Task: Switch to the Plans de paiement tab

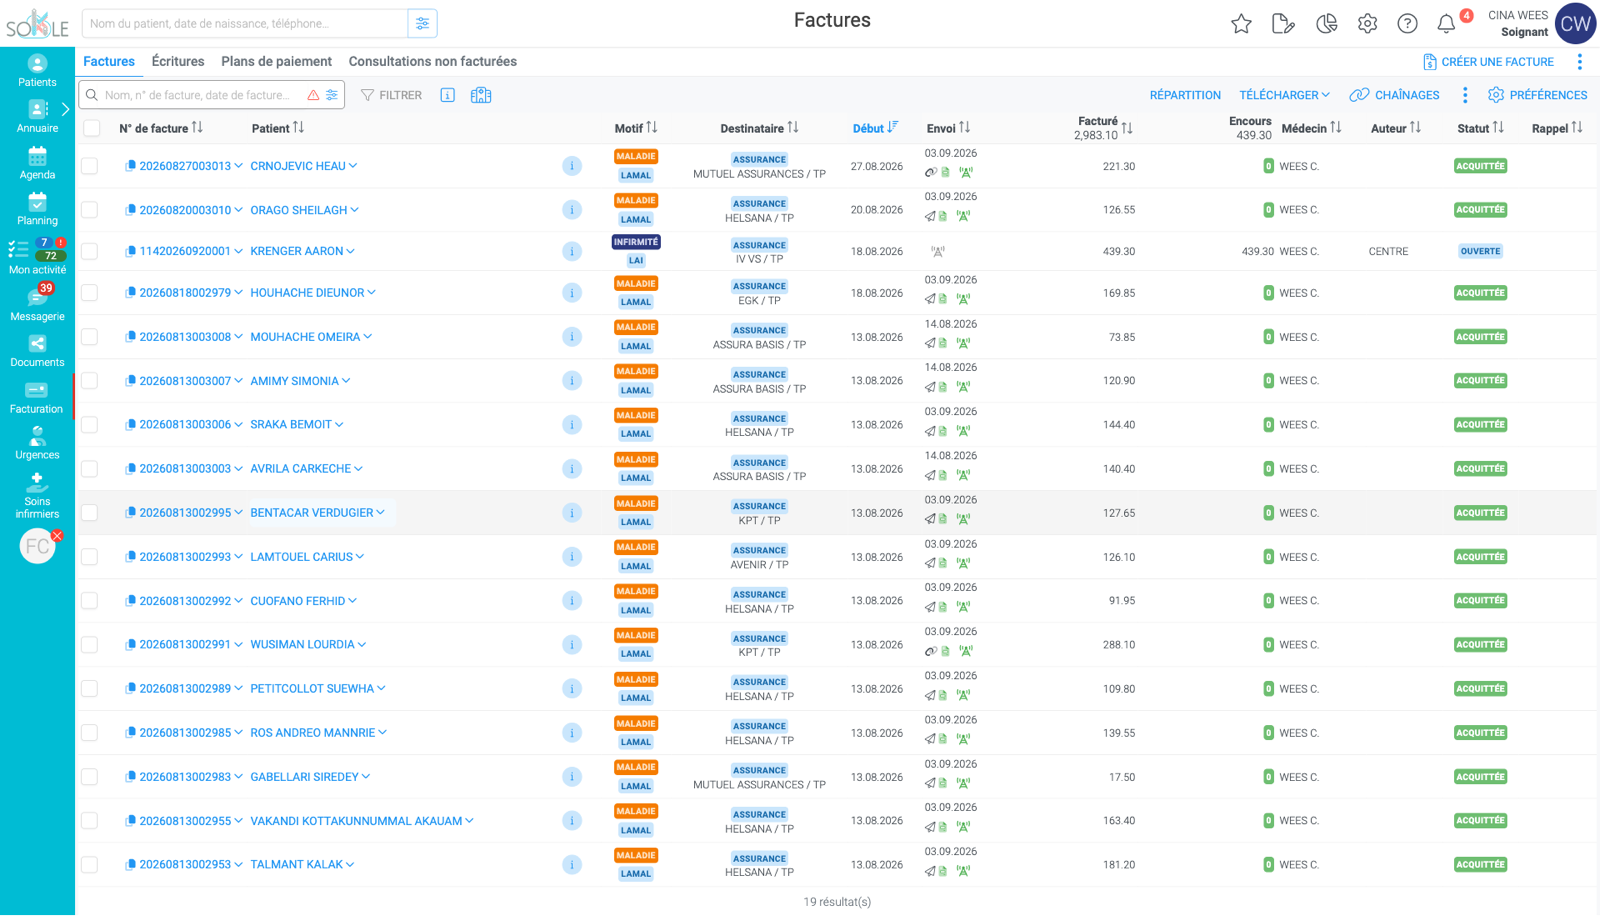Action: point(276,62)
